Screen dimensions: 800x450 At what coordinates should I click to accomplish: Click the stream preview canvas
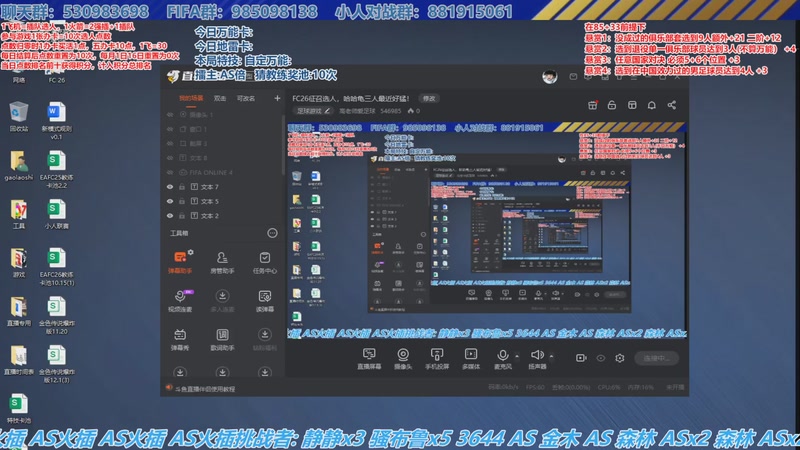[486, 230]
